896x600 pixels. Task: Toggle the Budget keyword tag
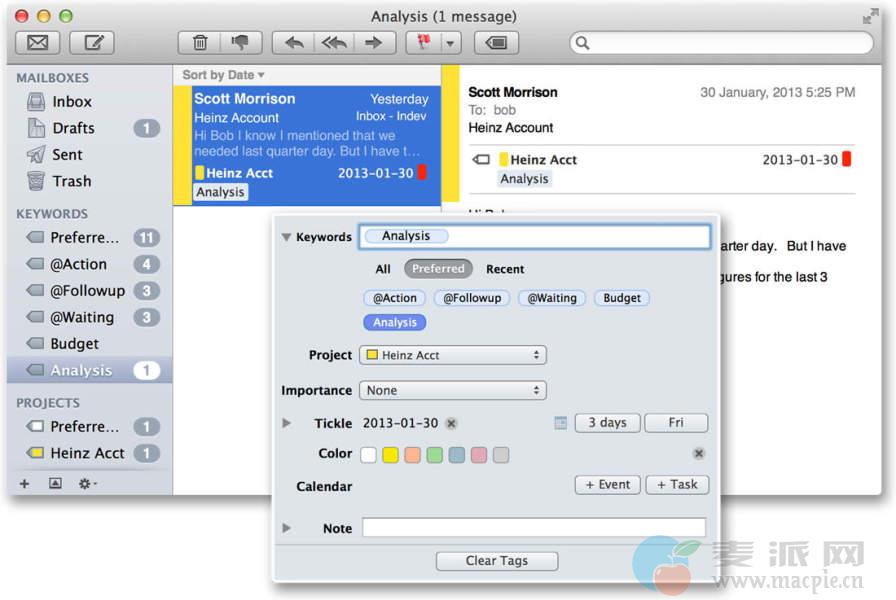(x=621, y=298)
